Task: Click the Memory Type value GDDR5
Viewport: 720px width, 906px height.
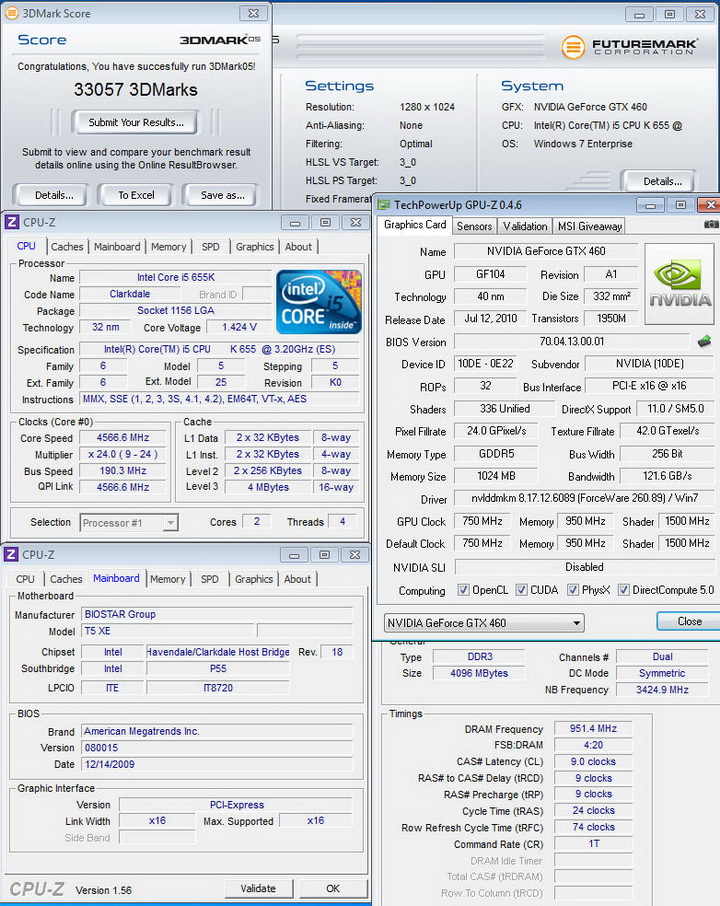Action: coord(496,454)
